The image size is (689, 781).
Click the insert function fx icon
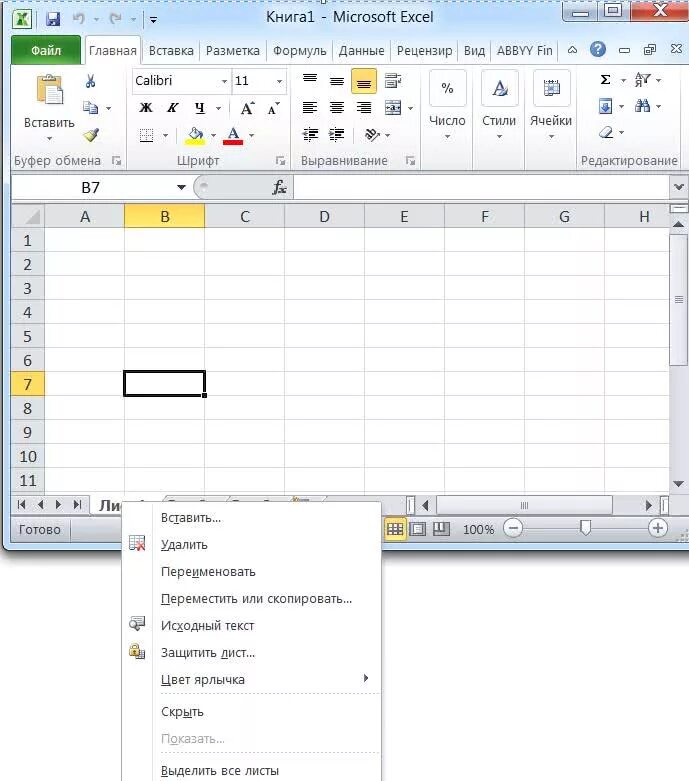pos(279,187)
